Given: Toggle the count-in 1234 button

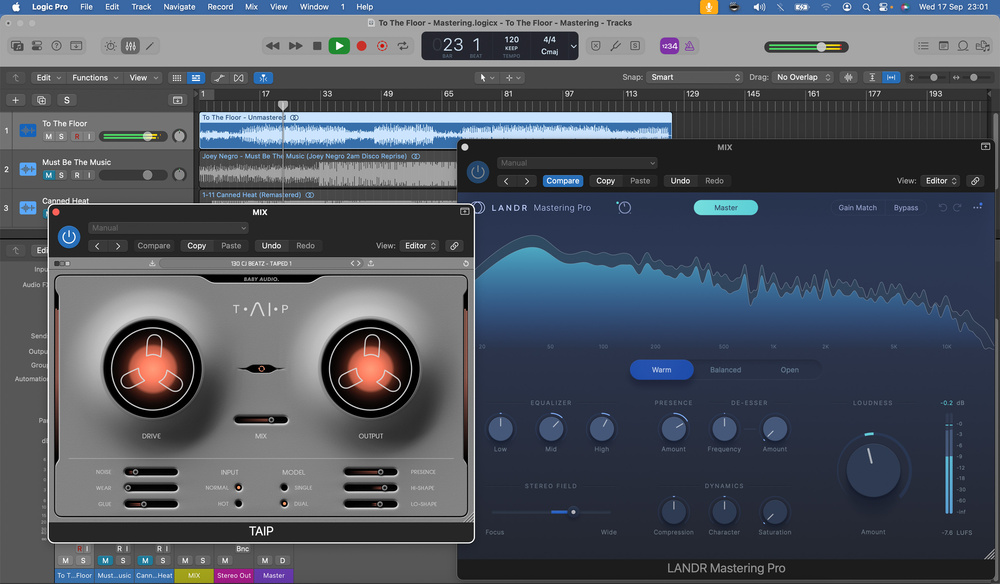Looking at the screenshot, I should click(669, 46).
